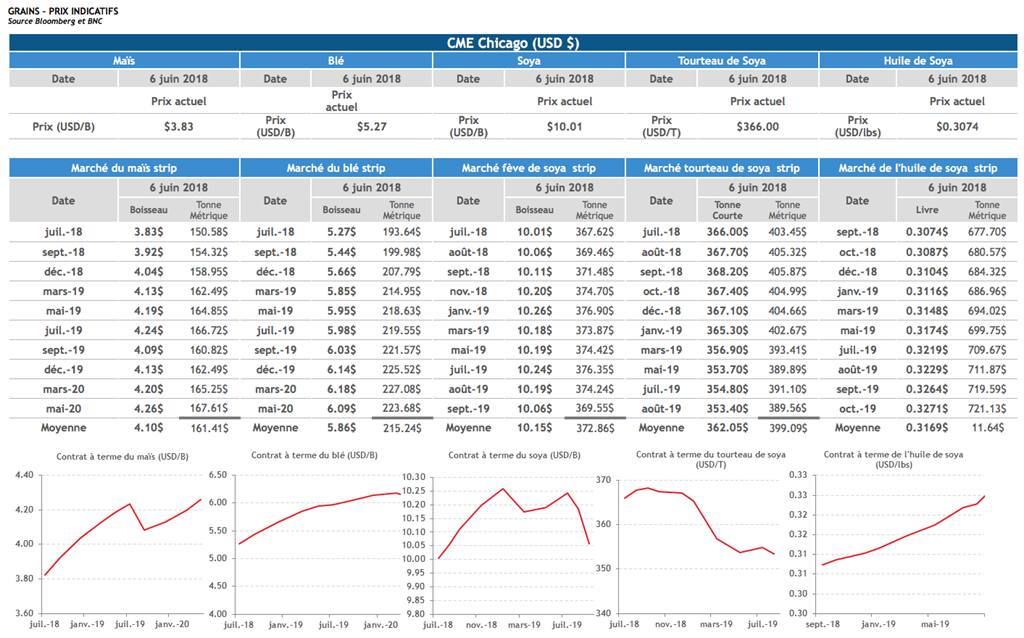Select the Marché fève de soya strip header
This screenshot has width=1024, height=638.
tap(528, 168)
